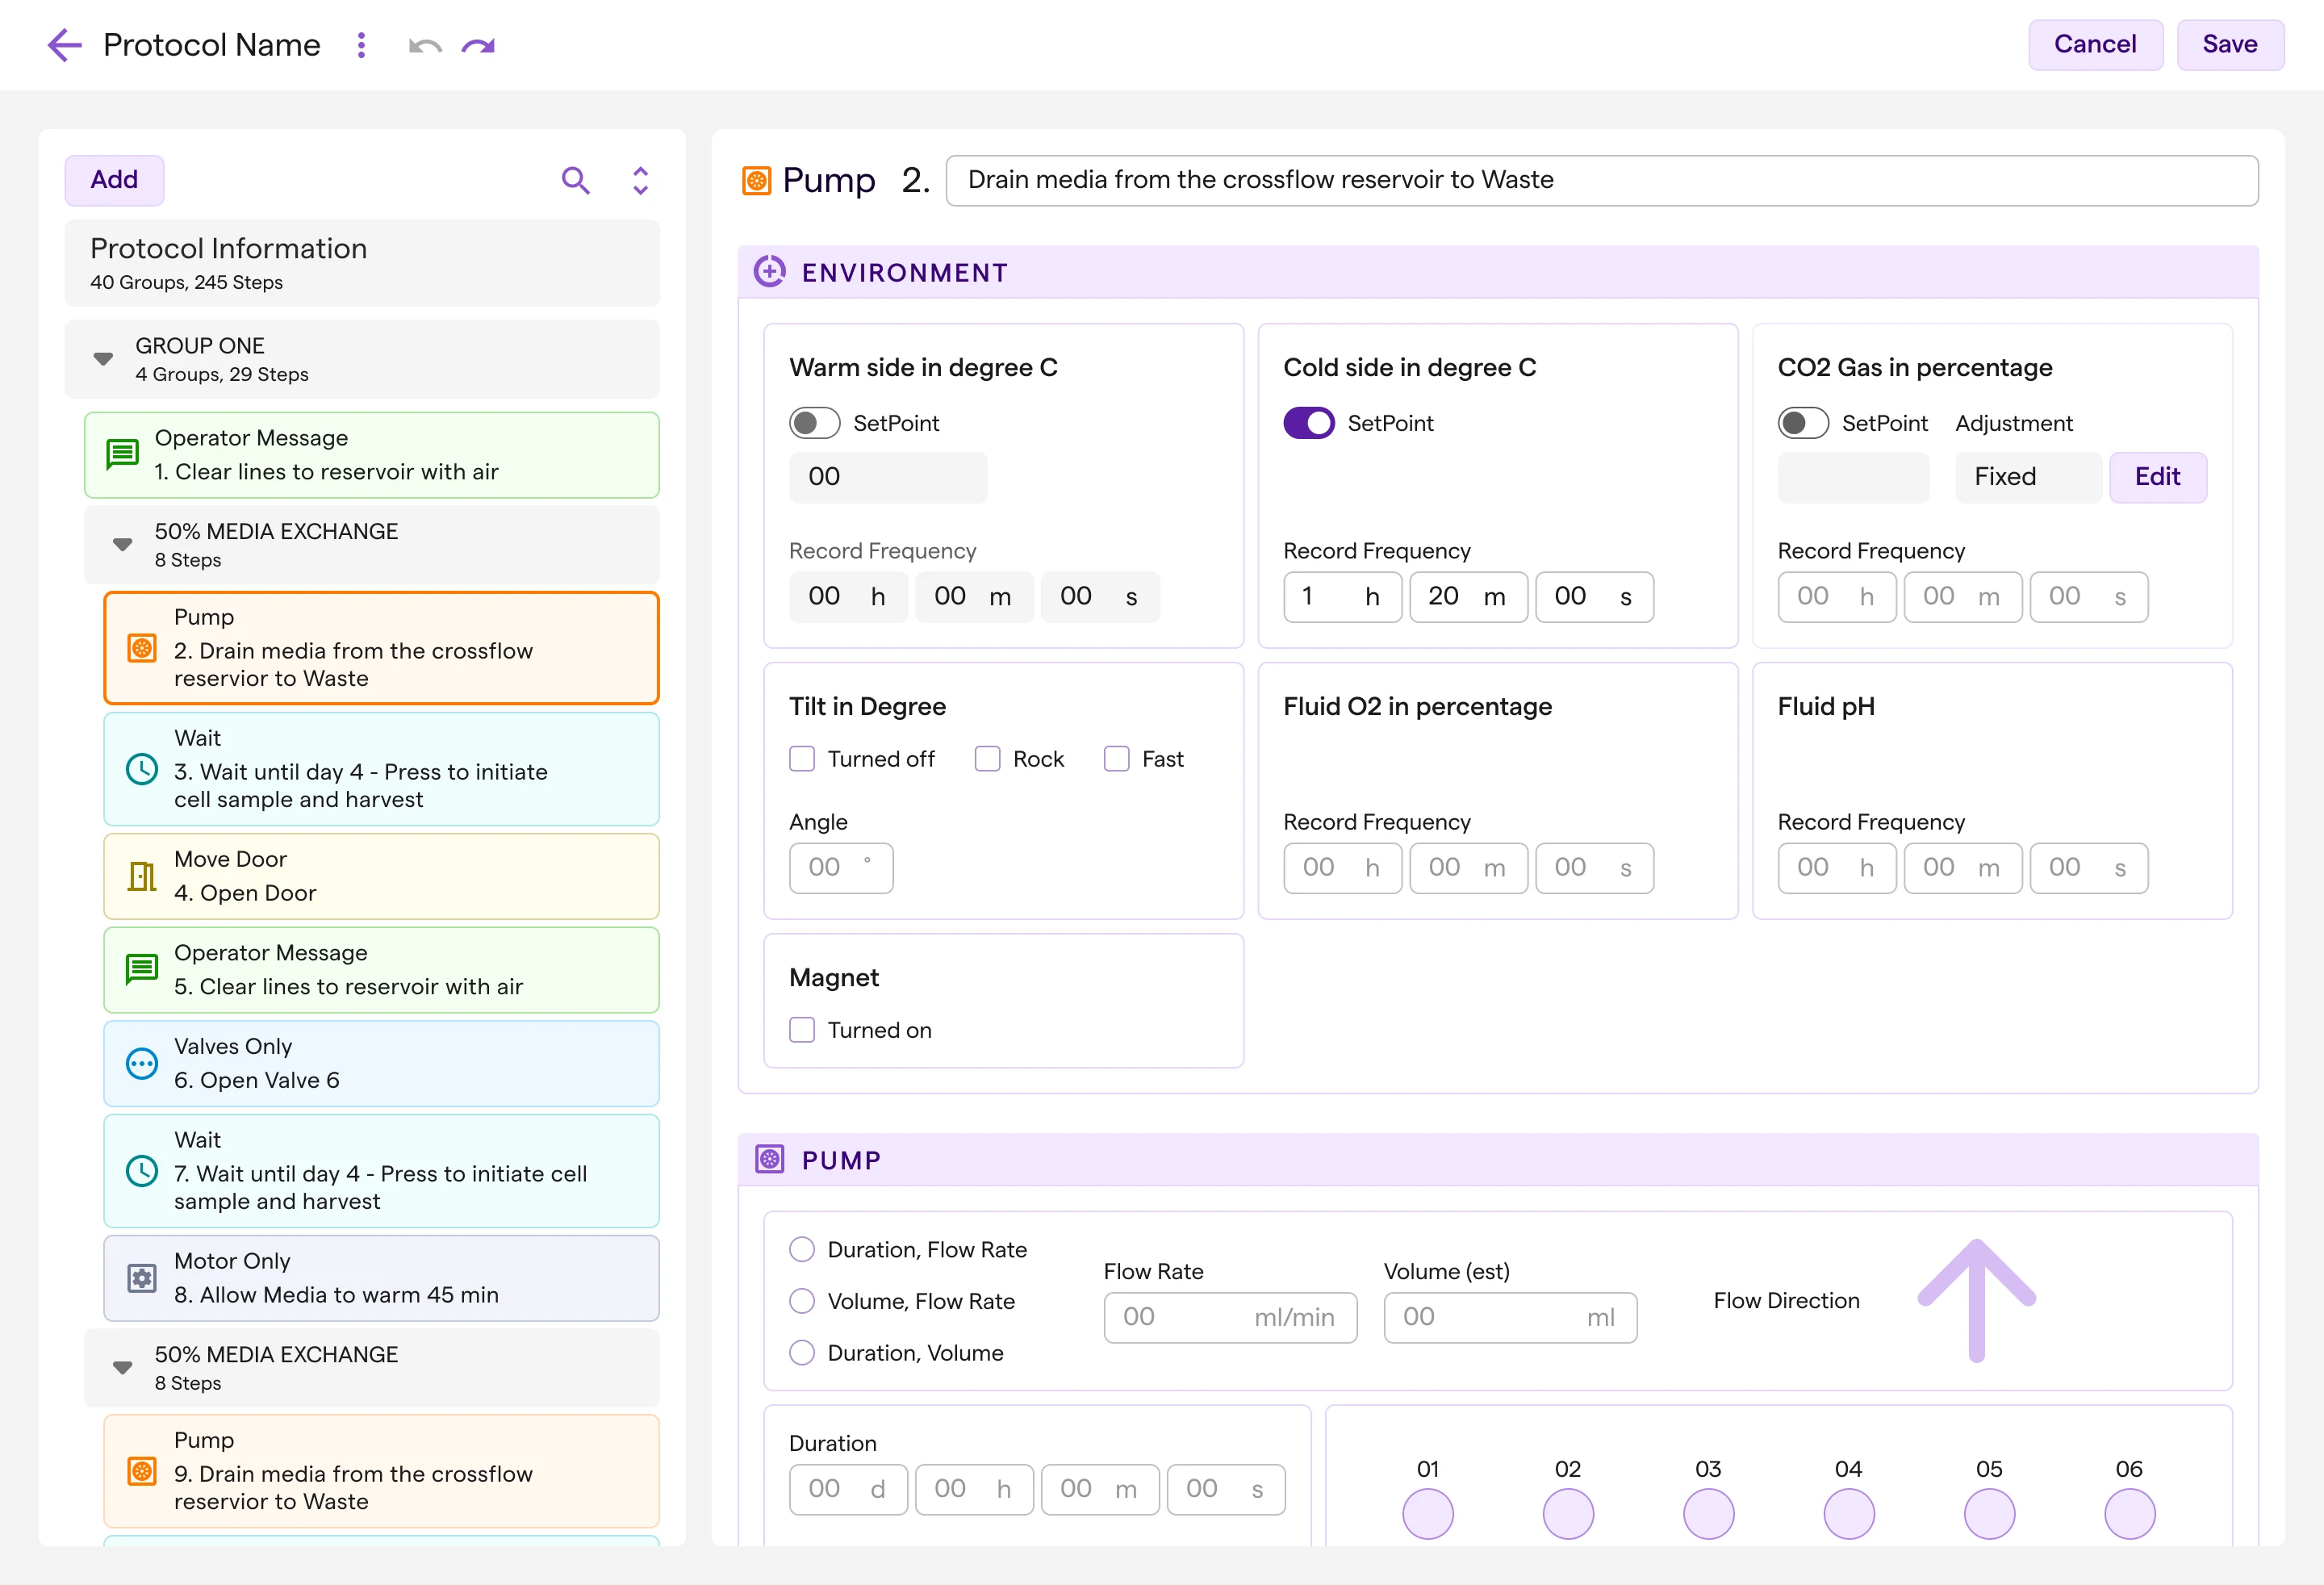2324x1585 pixels.
Task: Click Cancel
Action: click(x=2095, y=45)
